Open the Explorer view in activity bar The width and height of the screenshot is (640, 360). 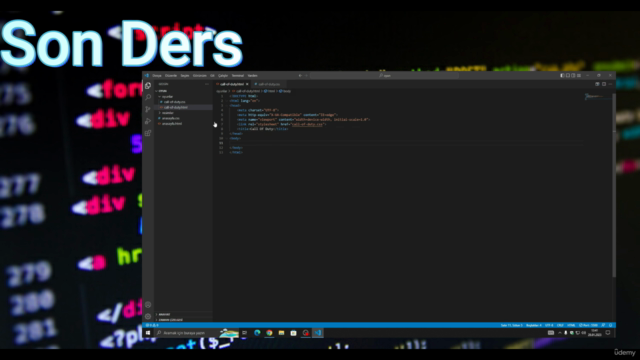(148, 86)
